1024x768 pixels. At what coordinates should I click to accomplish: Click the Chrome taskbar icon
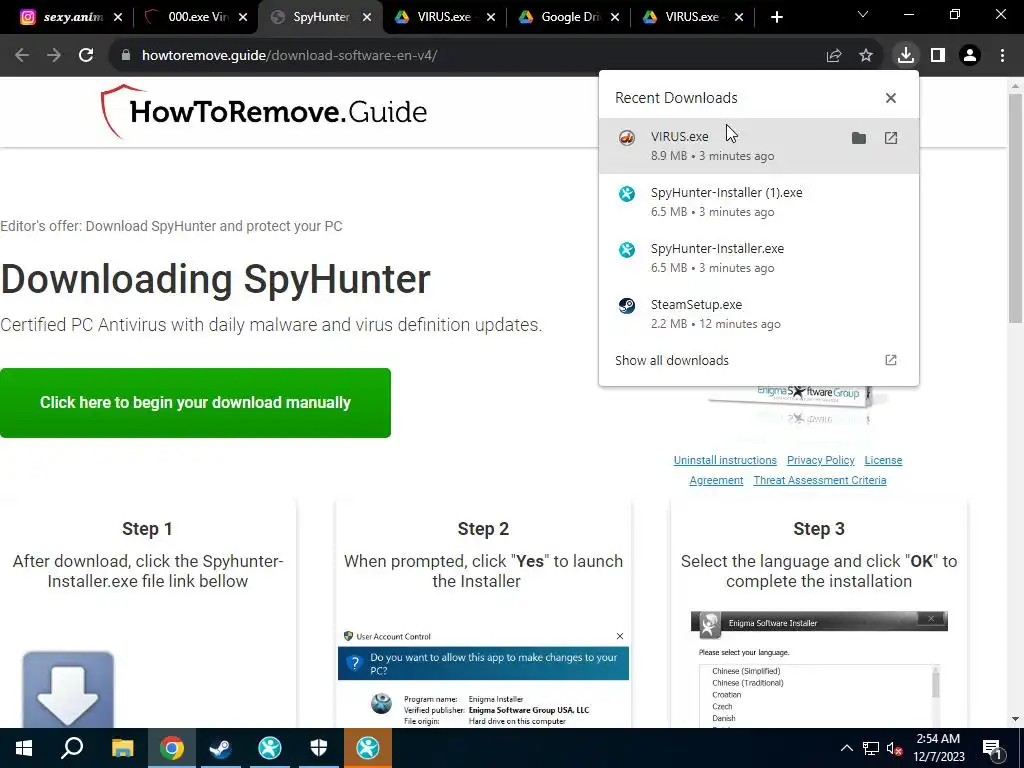click(172, 748)
